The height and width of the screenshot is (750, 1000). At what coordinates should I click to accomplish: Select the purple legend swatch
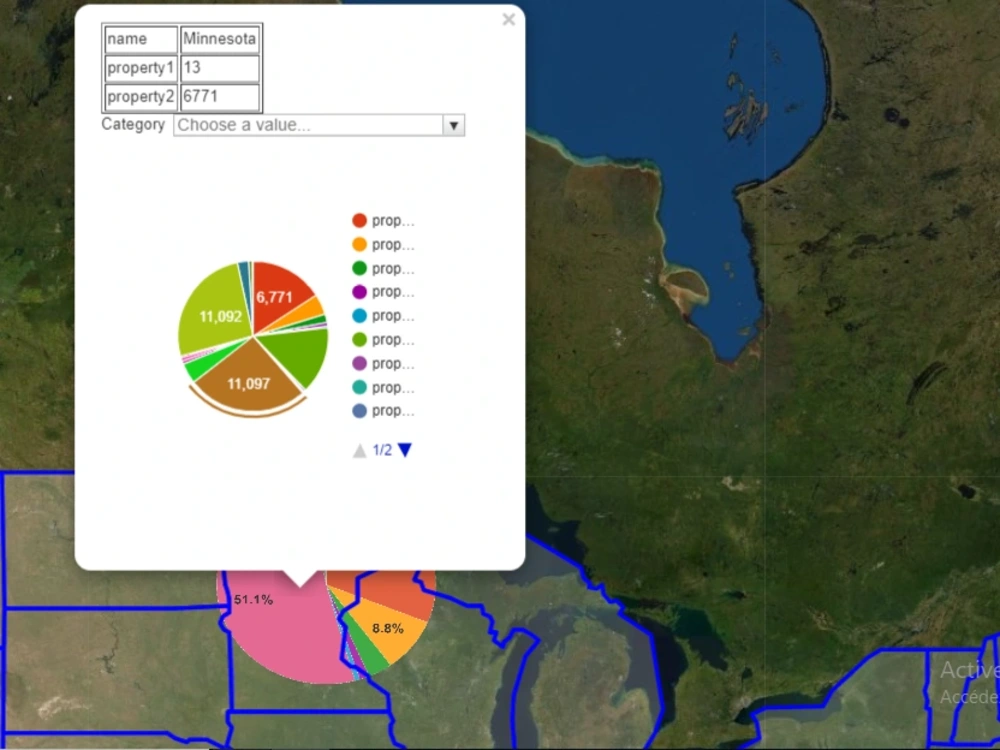[x=360, y=292]
